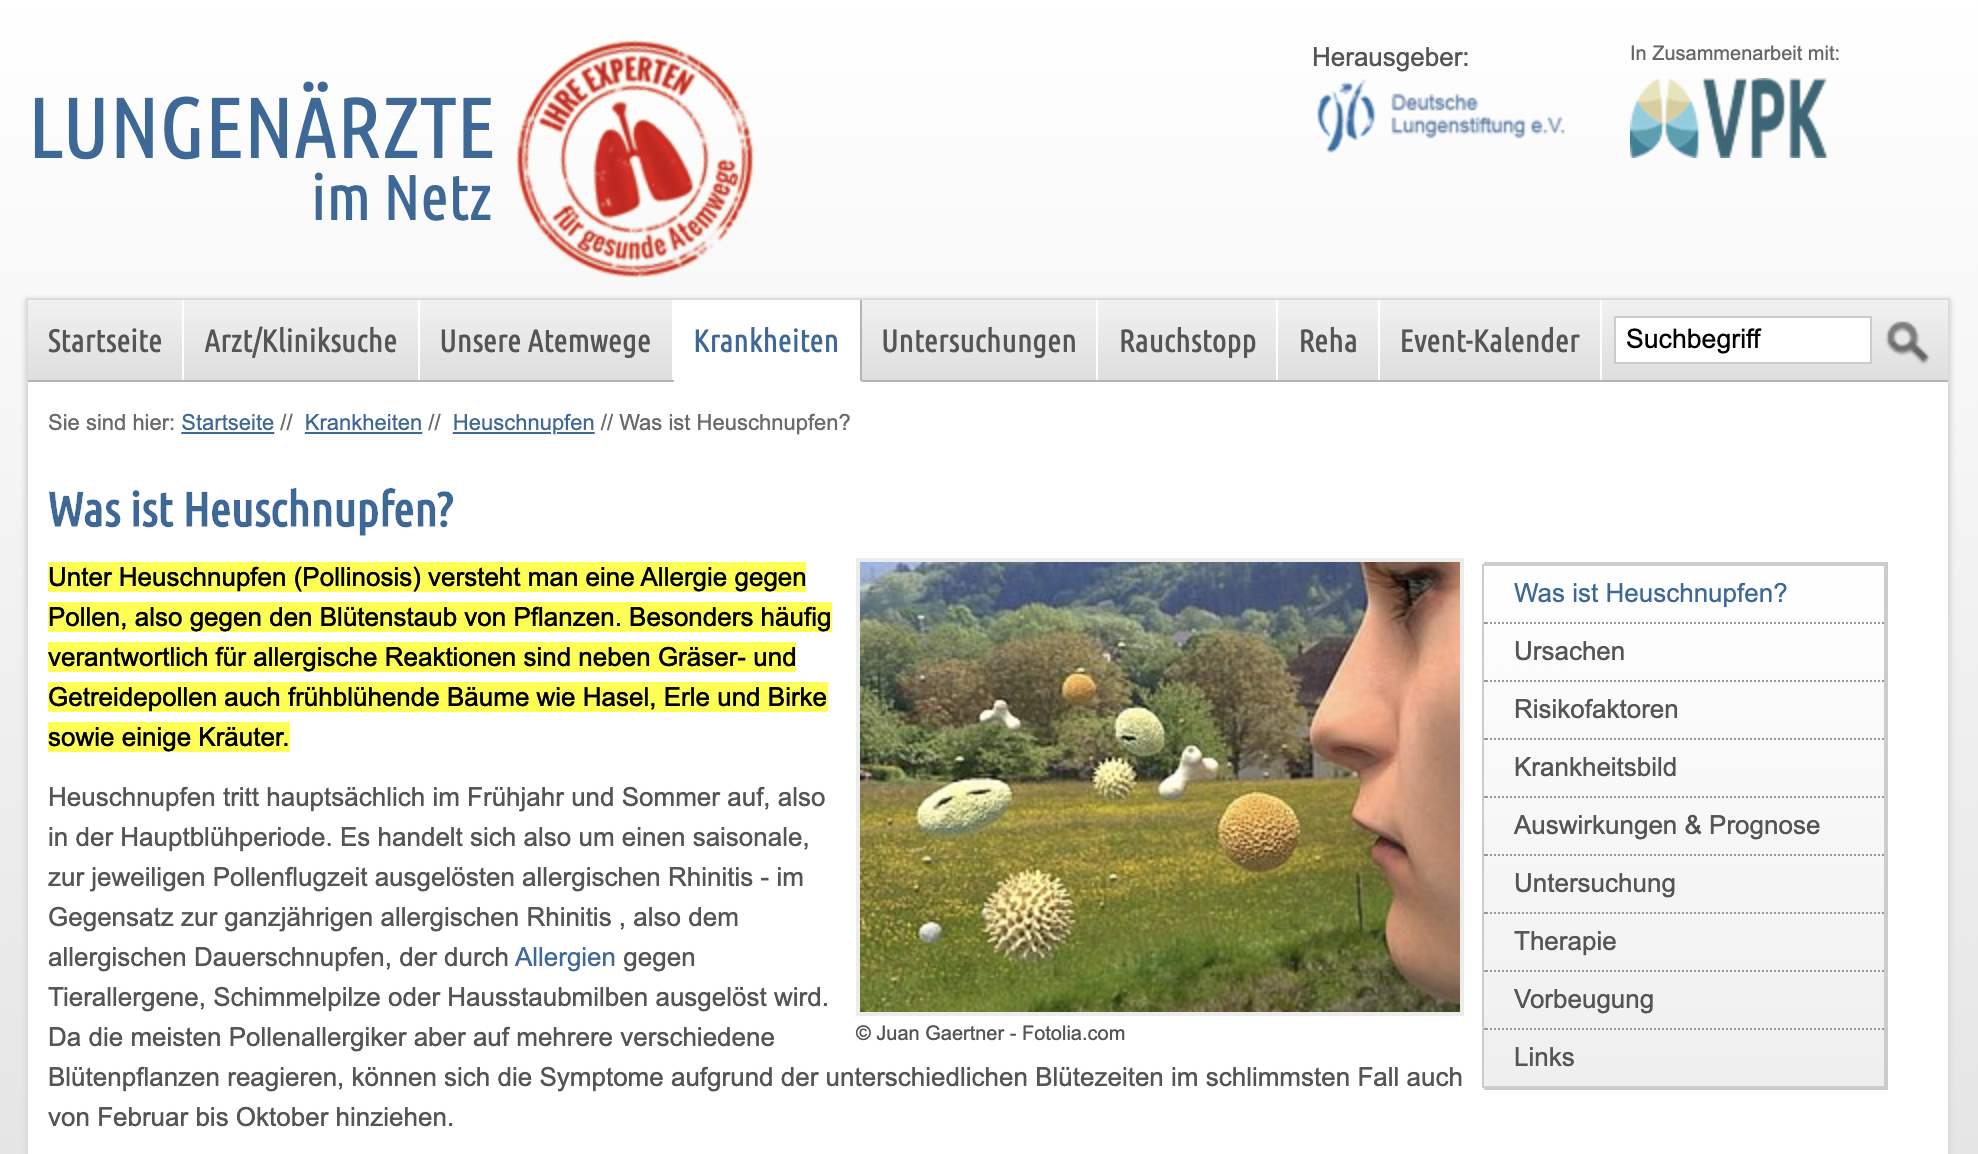The image size is (1978, 1154).
Task: Open the Ursachen sidebar entry
Action: tap(1684, 652)
